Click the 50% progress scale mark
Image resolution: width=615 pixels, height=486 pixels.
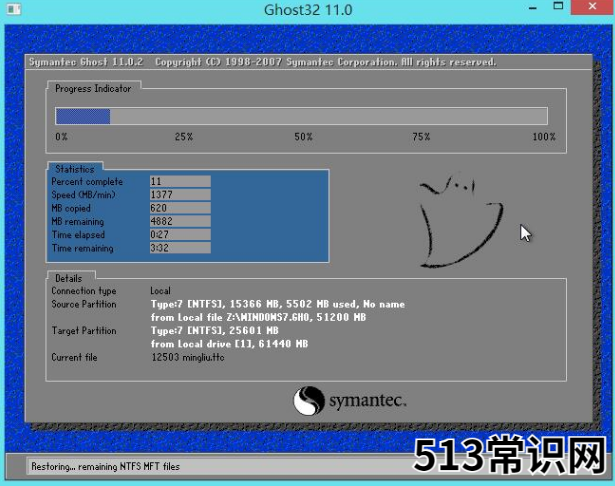[303, 137]
